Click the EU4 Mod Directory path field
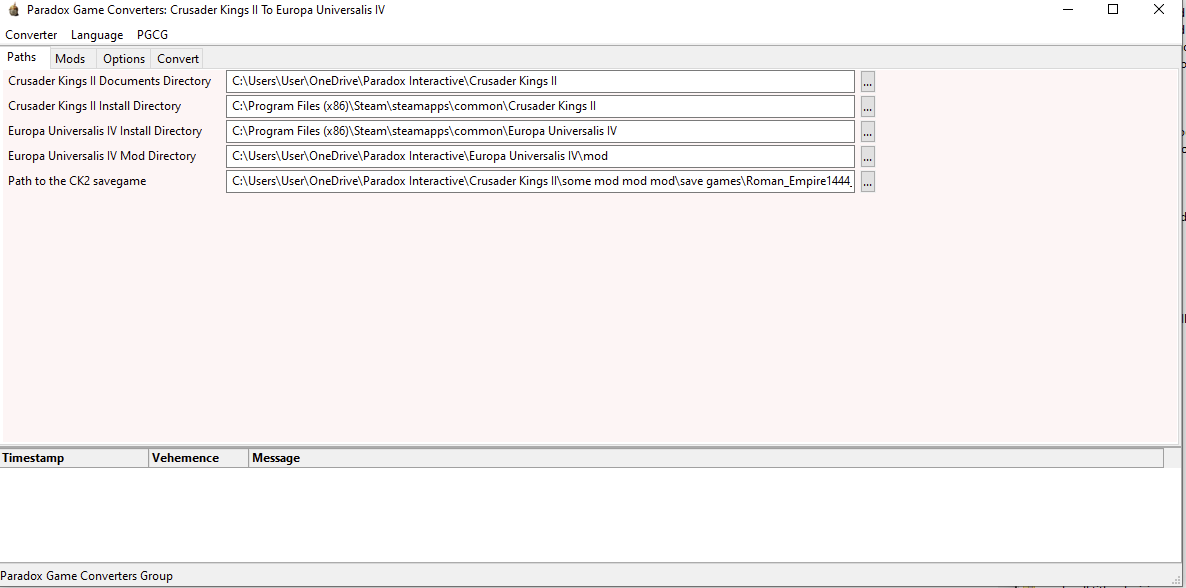Image resolution: width=1186 pixels, height=588 pixels. (x=540, y=156)
